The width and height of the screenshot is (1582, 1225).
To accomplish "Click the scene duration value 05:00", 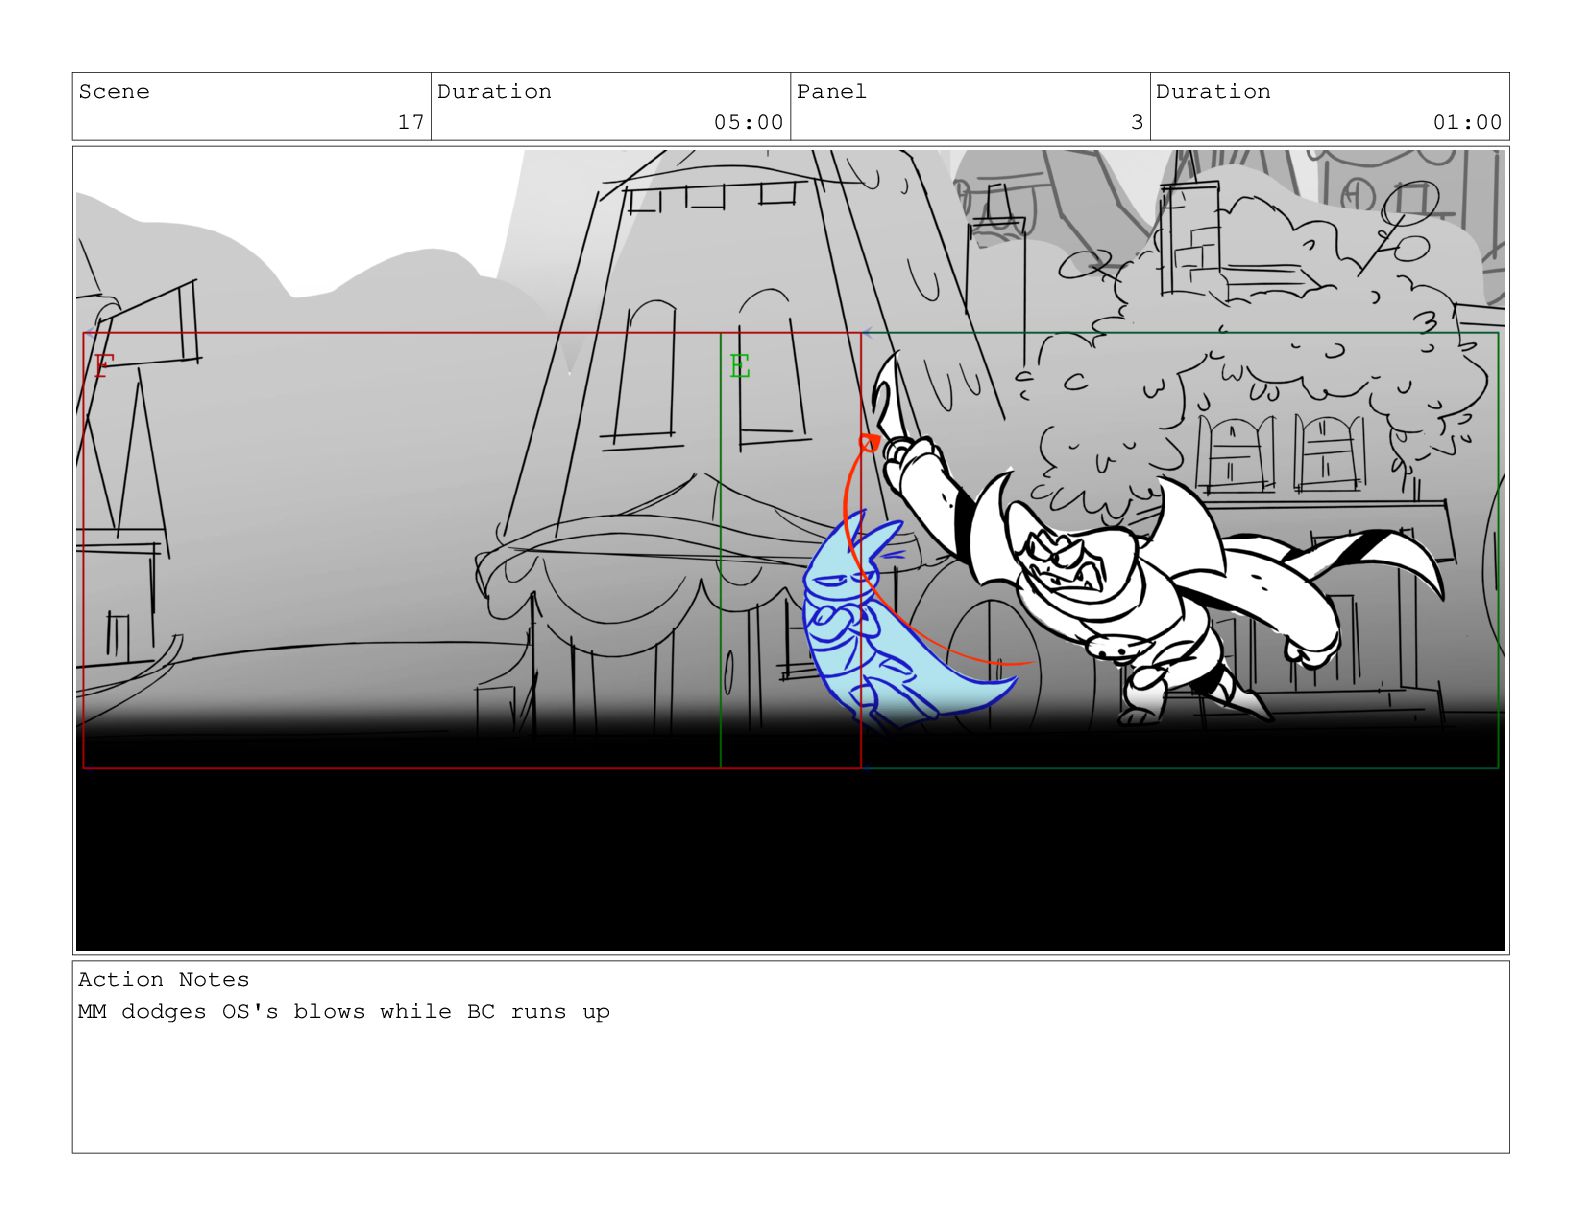I will click(748, 122).
